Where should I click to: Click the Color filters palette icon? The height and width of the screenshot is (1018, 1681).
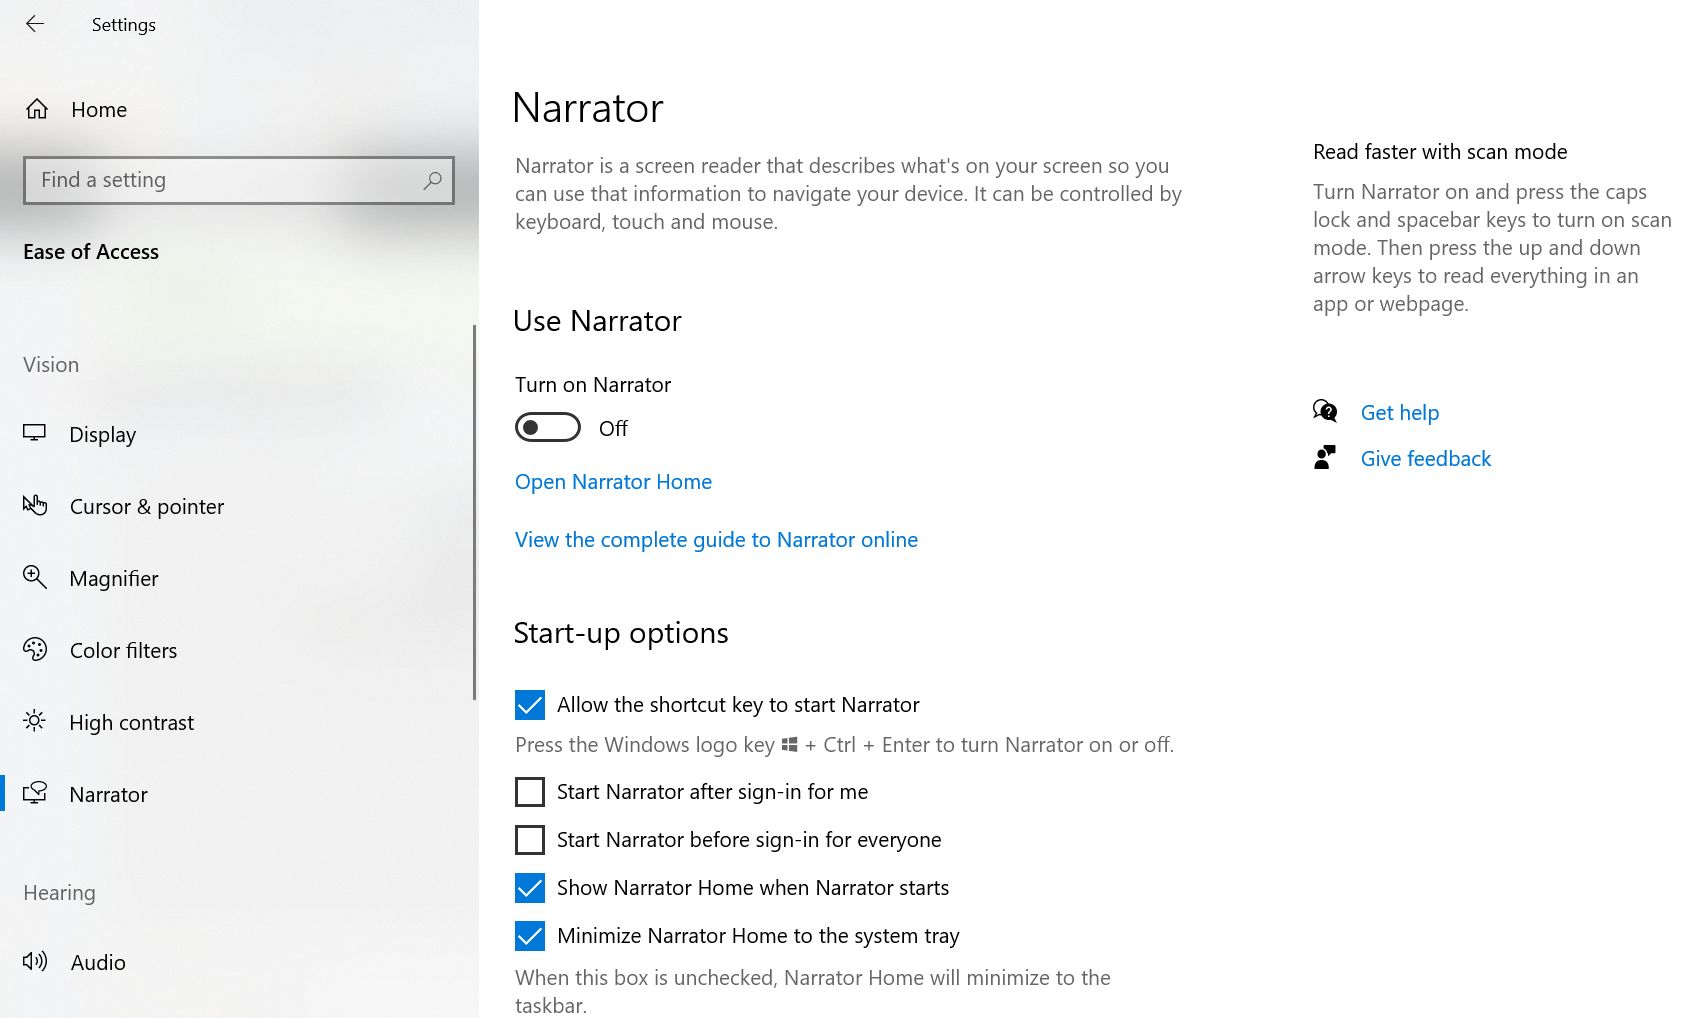pyautogui.click(x=35, y=649)
